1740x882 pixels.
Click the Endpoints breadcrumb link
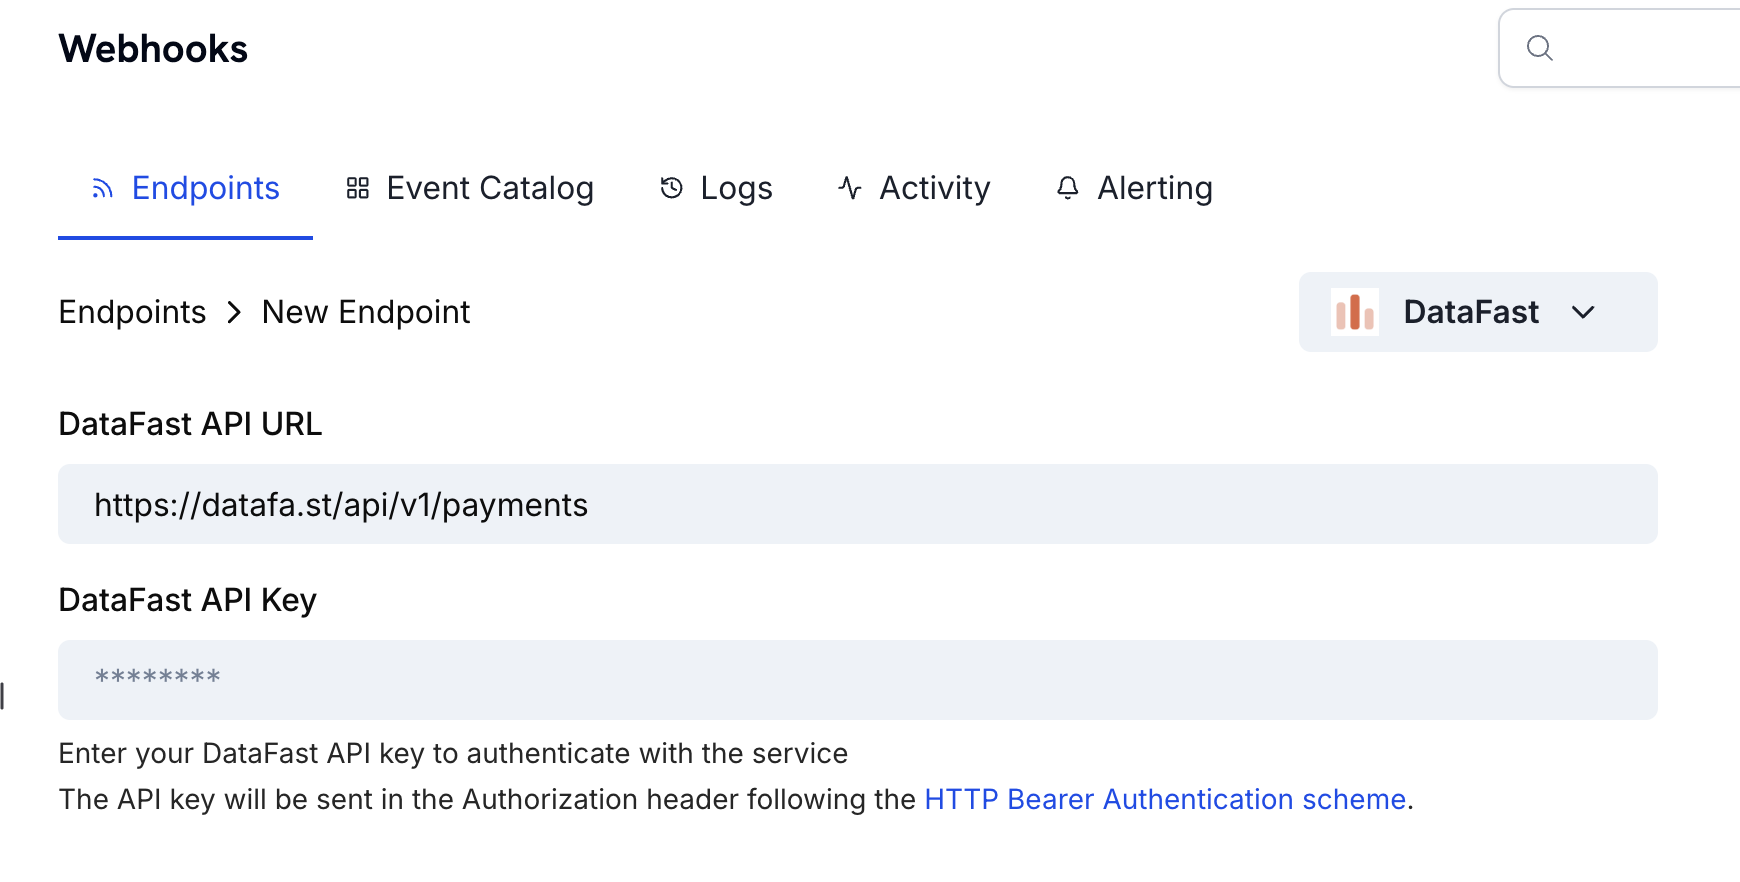point(132,312)
